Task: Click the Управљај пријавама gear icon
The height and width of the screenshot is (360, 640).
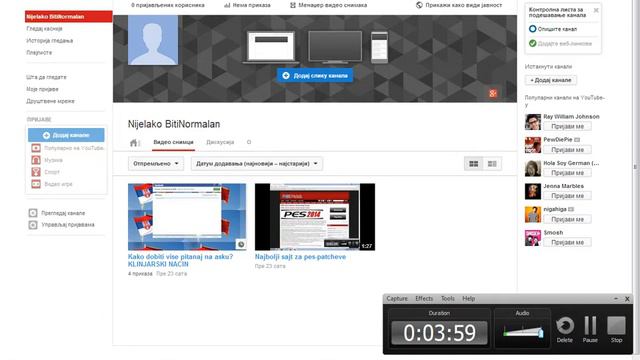Action: pos(33,225)
